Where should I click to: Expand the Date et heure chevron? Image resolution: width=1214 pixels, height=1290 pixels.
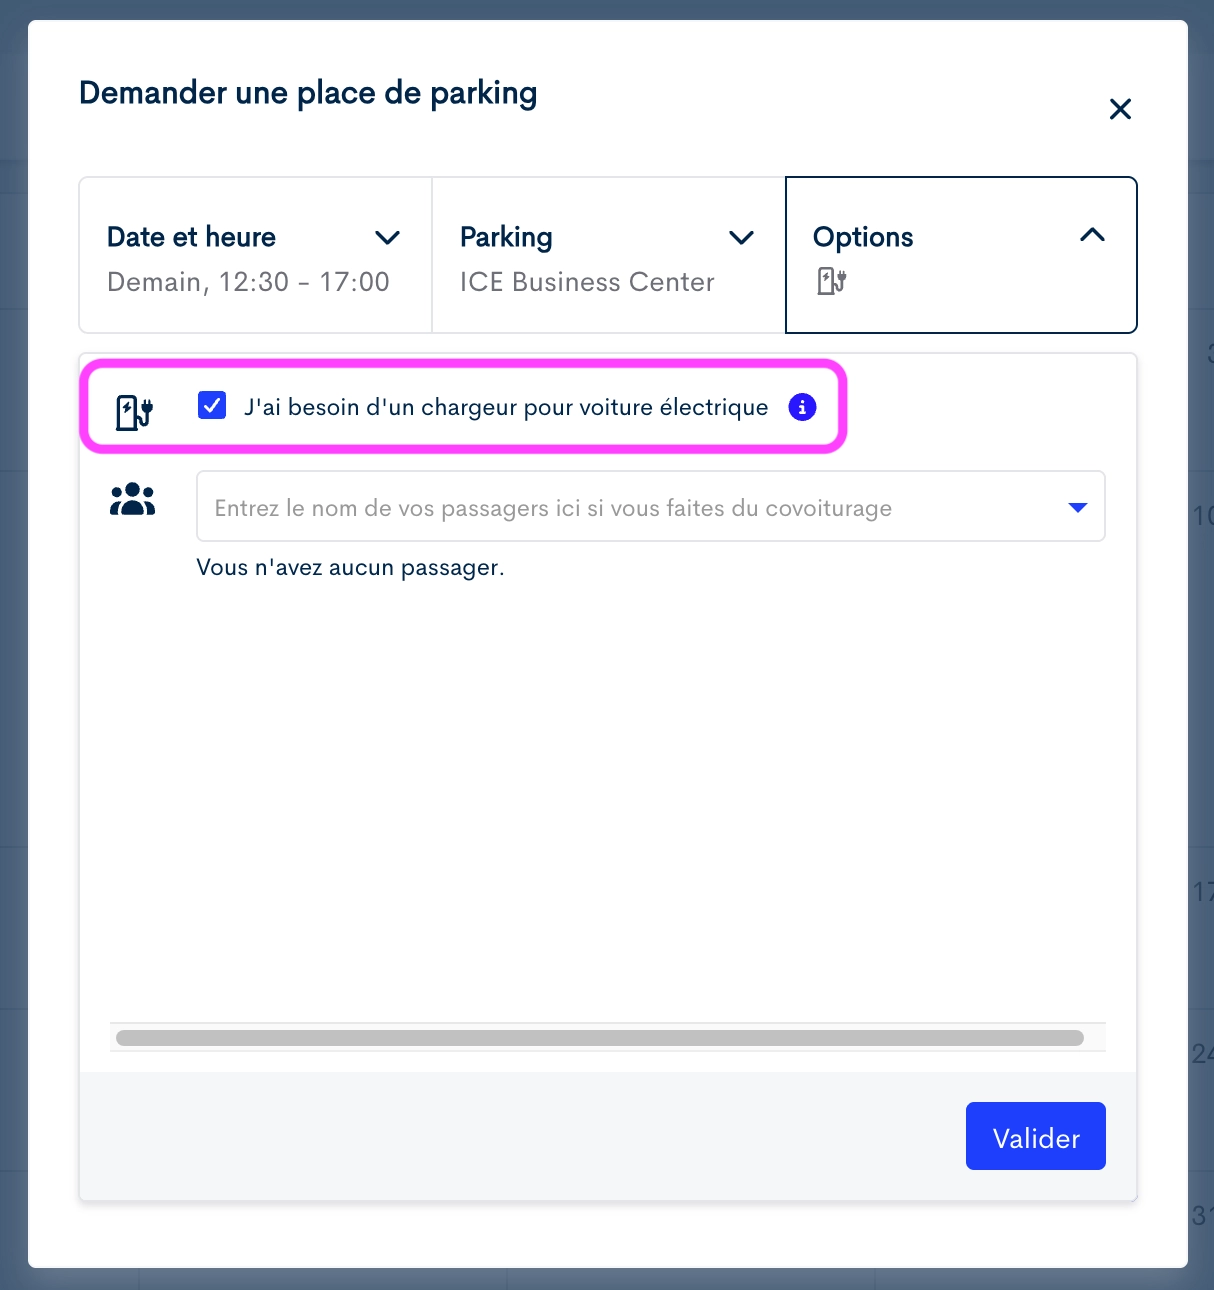pos(387,238)
